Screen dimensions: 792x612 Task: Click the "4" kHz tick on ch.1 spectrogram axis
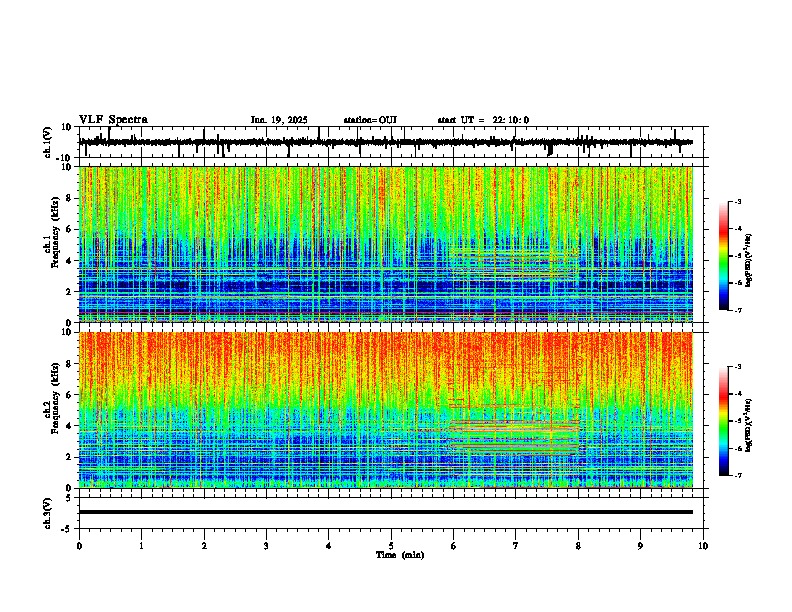point(69,261)
